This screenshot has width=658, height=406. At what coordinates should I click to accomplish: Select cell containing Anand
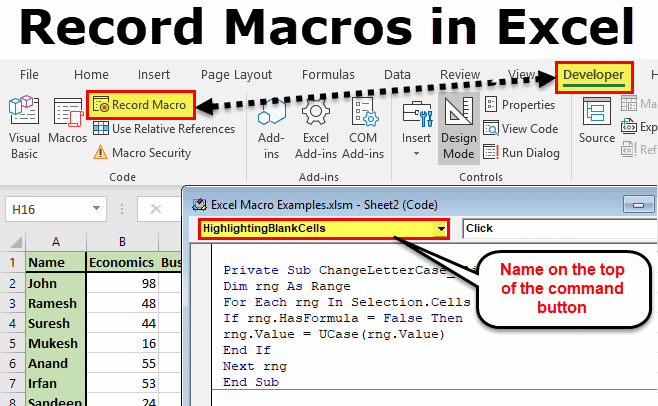pos(56,364)
